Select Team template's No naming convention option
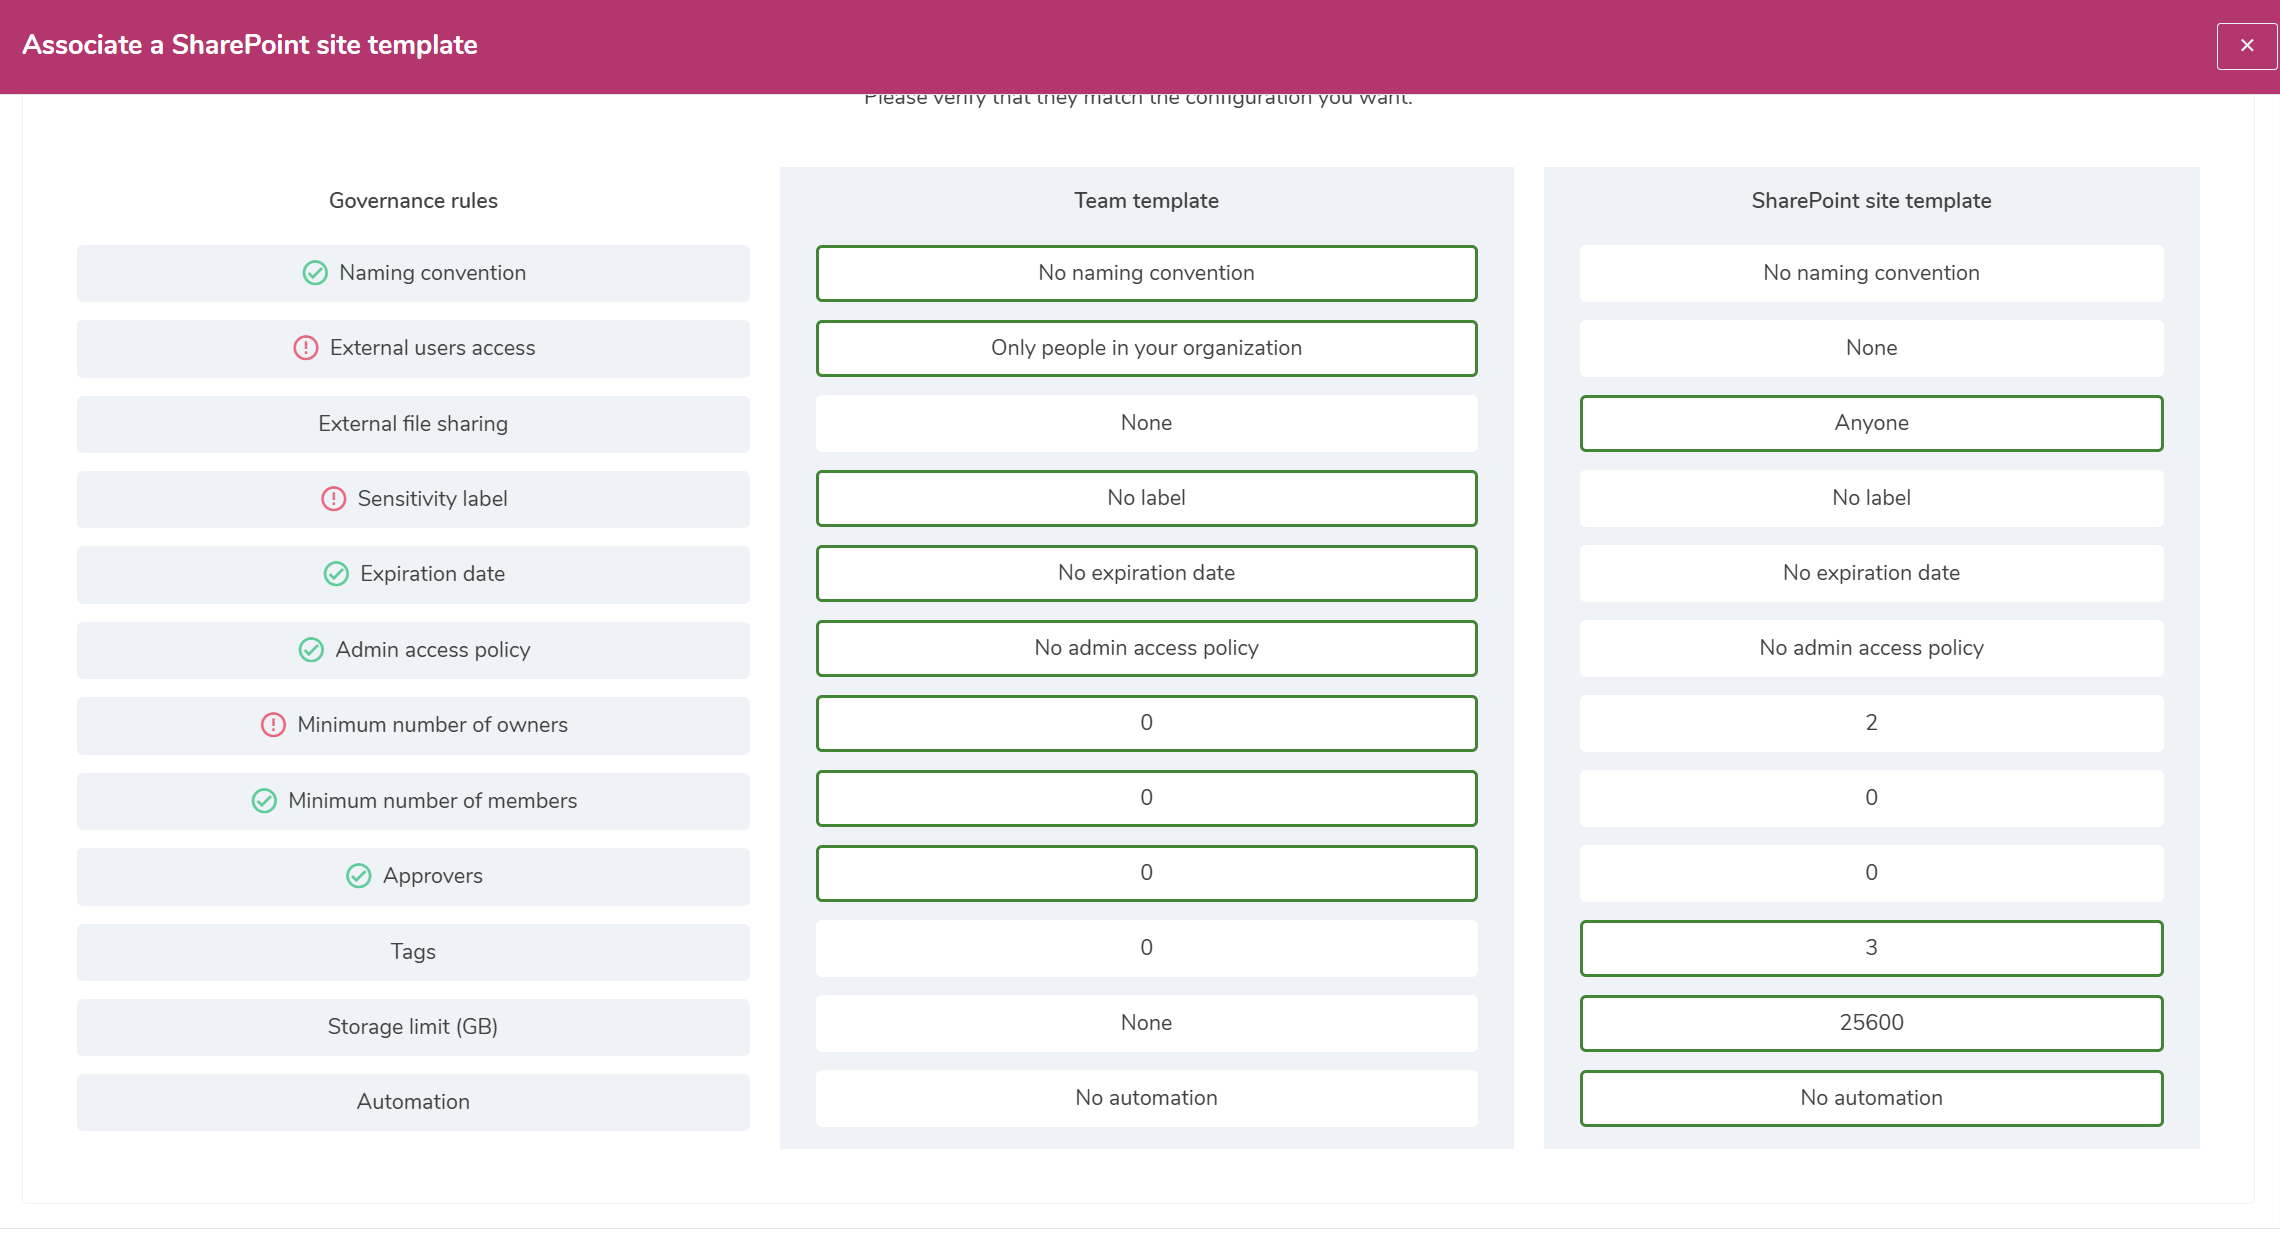The image size is (2280, 1234). pyautogui.click(x=1146, y=273)
